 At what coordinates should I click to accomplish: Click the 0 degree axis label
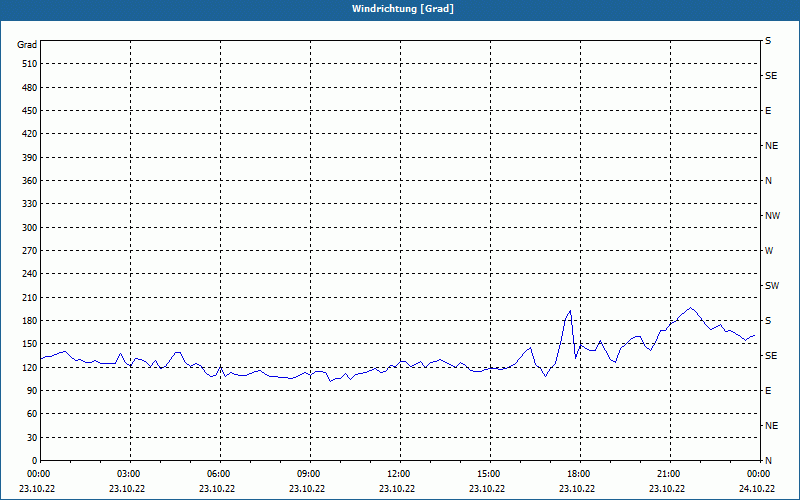[x=34, y=461]
